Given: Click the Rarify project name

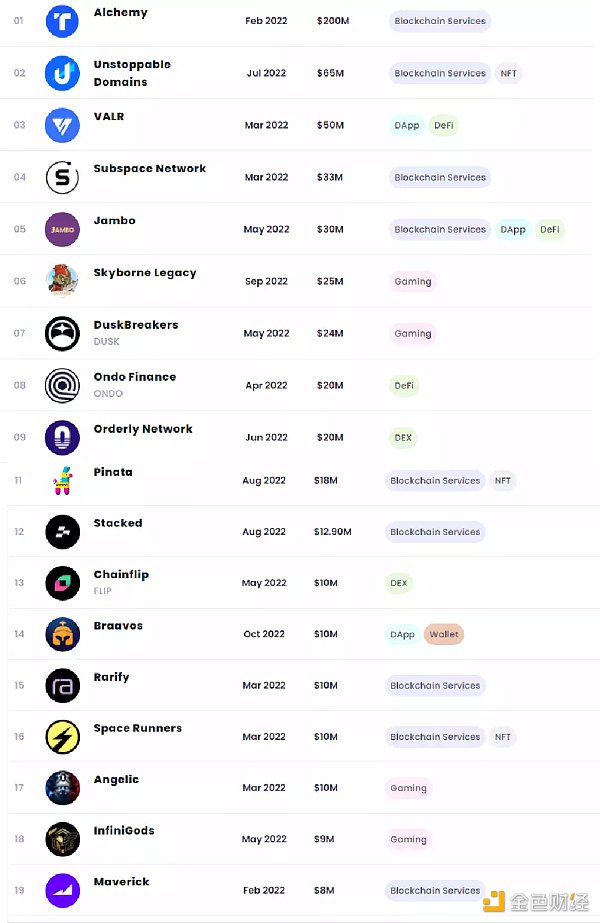Looking at the screenshot, I should (111, 677).
